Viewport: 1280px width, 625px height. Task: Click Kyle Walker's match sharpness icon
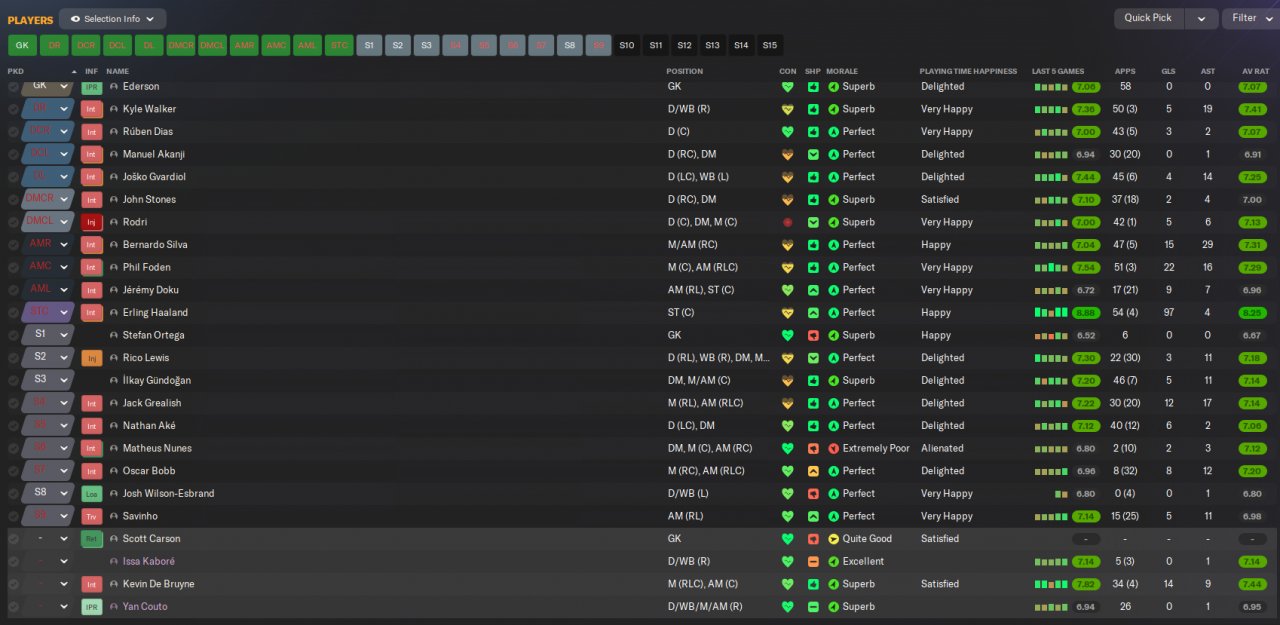click(813, 109)
